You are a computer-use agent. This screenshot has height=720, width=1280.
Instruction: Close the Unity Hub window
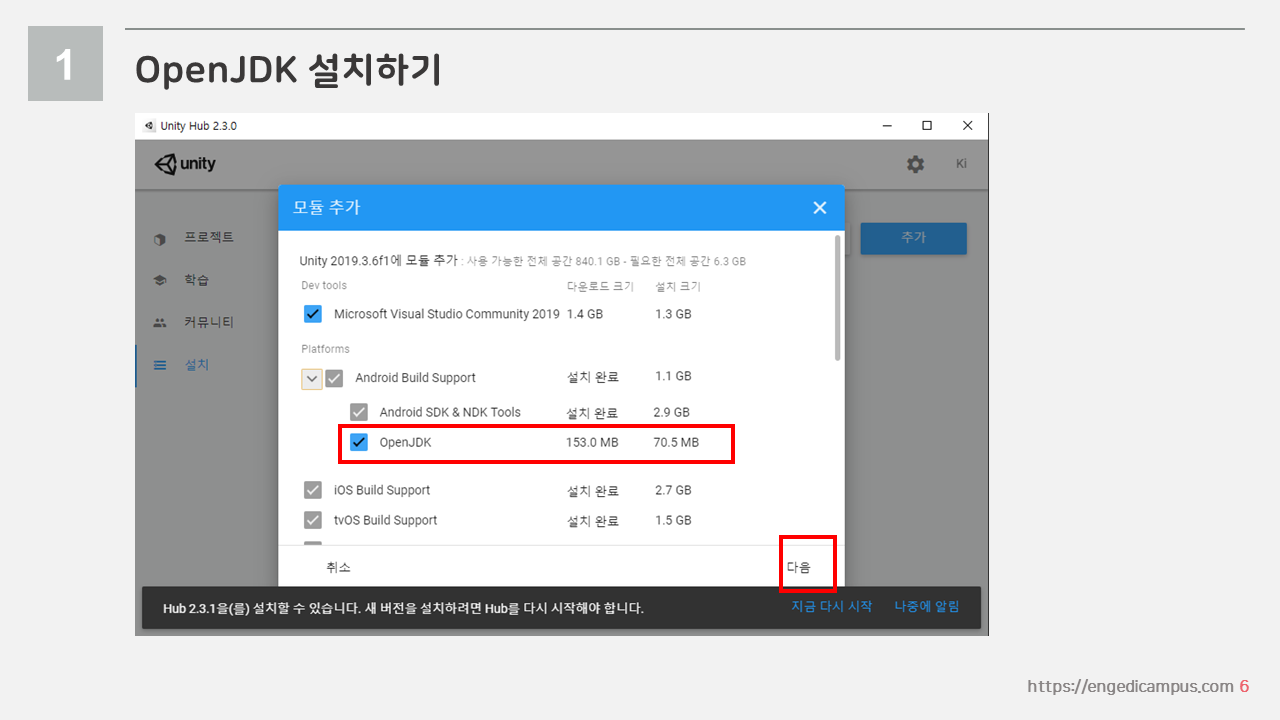(967, 126)
